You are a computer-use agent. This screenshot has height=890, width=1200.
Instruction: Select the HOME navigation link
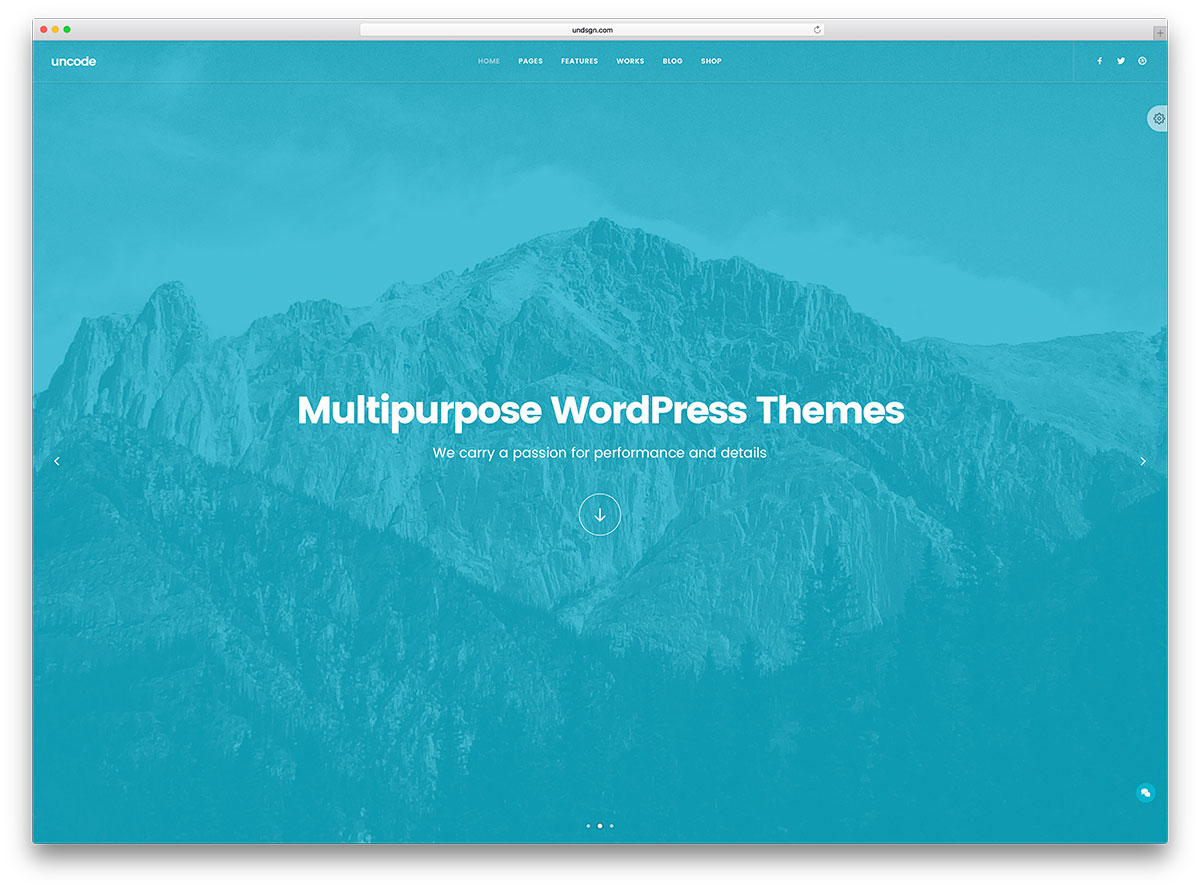pyautogui.click(x=489, y=61)
